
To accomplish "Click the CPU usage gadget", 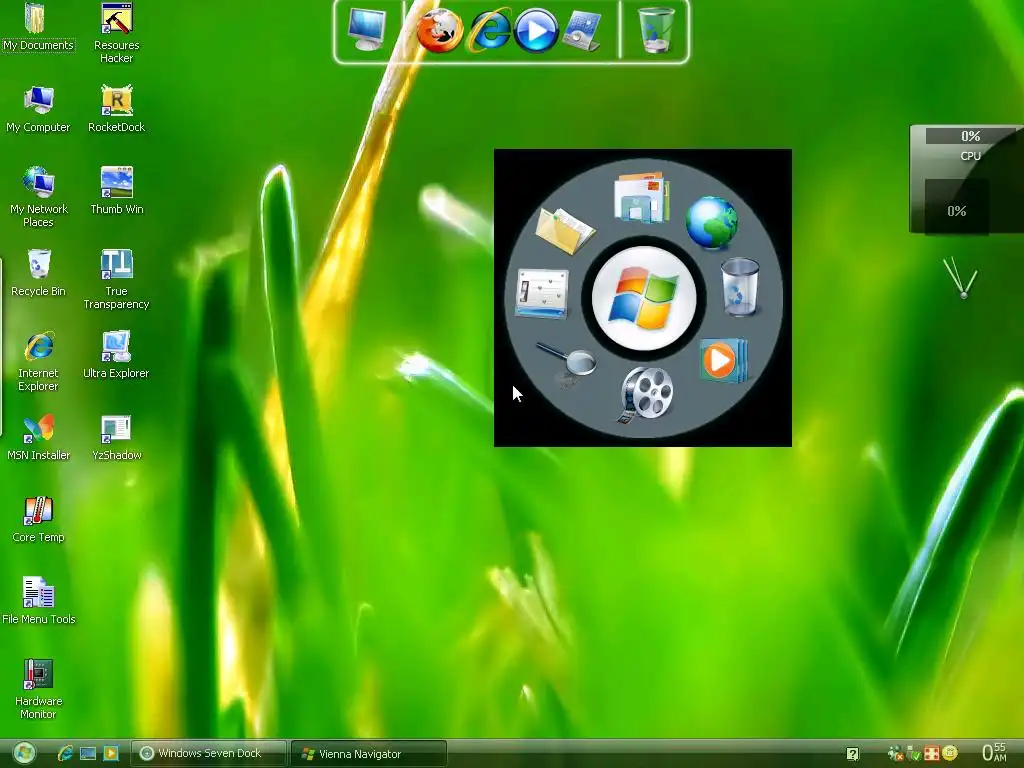I will point(967,179).
